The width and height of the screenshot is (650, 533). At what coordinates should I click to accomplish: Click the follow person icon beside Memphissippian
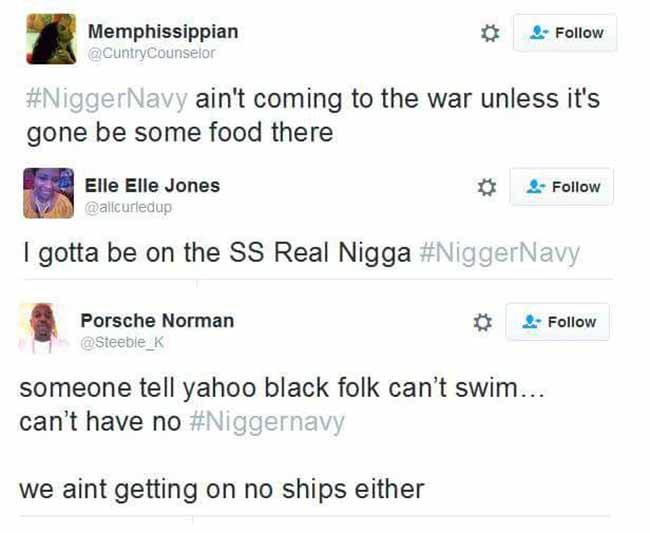click(x=538, y=32)
